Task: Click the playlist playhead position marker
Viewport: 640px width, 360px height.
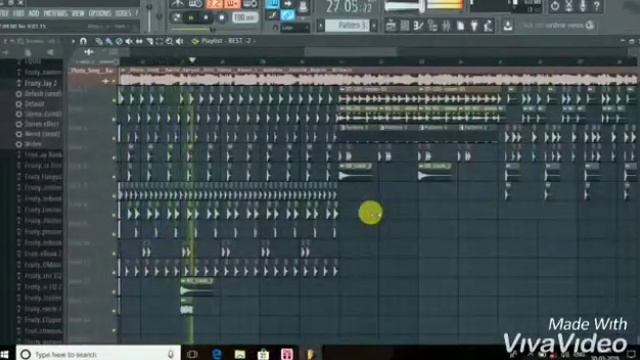Action: (x=192, y=60)
